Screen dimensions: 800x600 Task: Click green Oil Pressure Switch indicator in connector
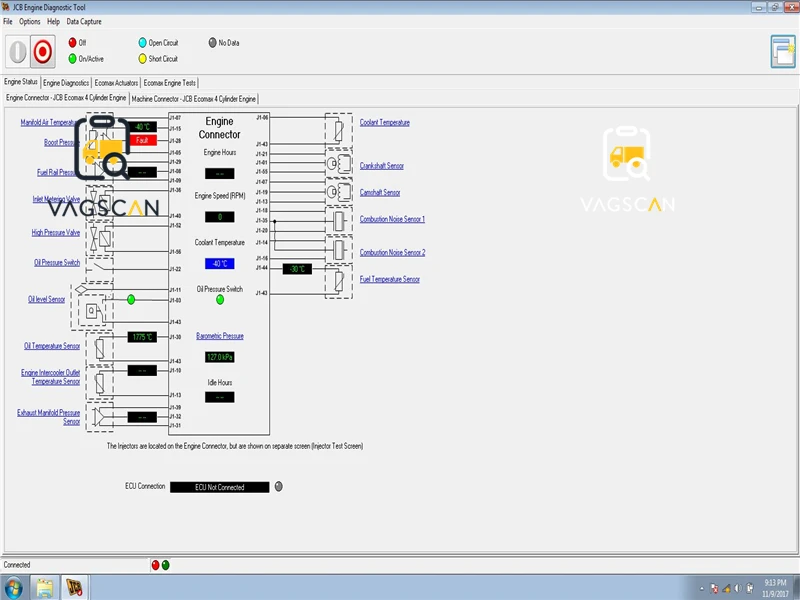pos(220,299)
